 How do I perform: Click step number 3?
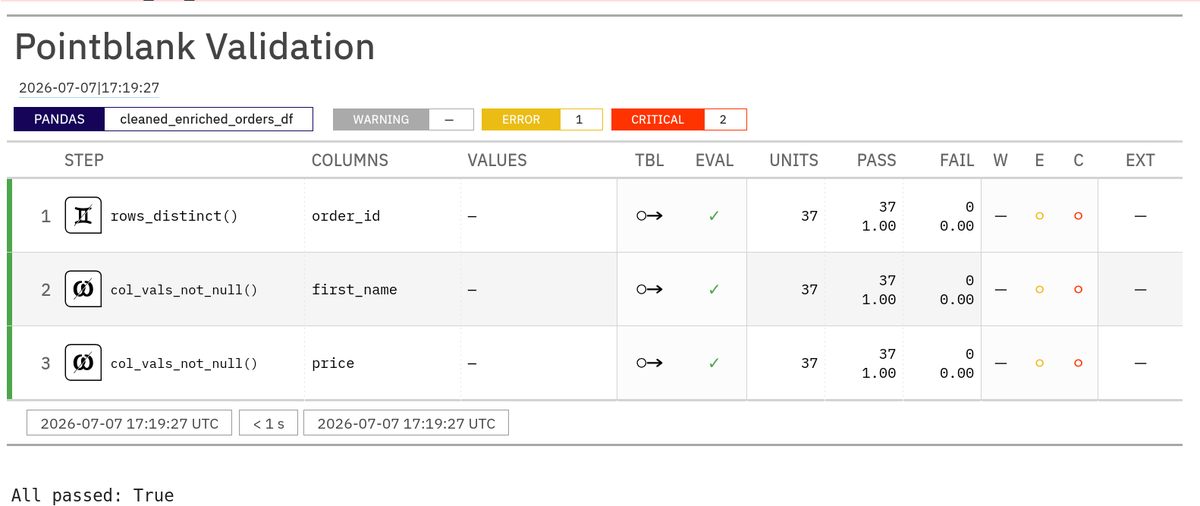click(45, 364)
